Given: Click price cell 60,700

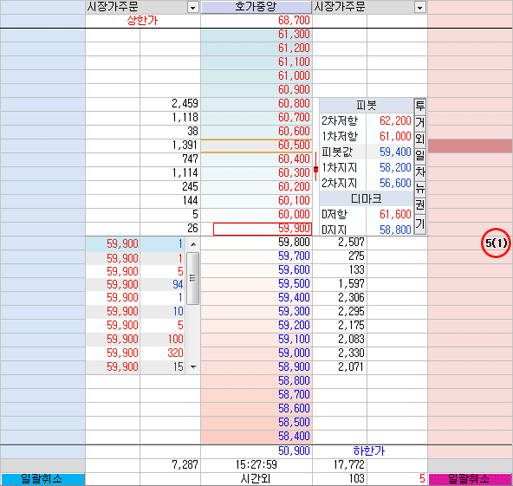Looking at the screenshot, I should 256,118.
